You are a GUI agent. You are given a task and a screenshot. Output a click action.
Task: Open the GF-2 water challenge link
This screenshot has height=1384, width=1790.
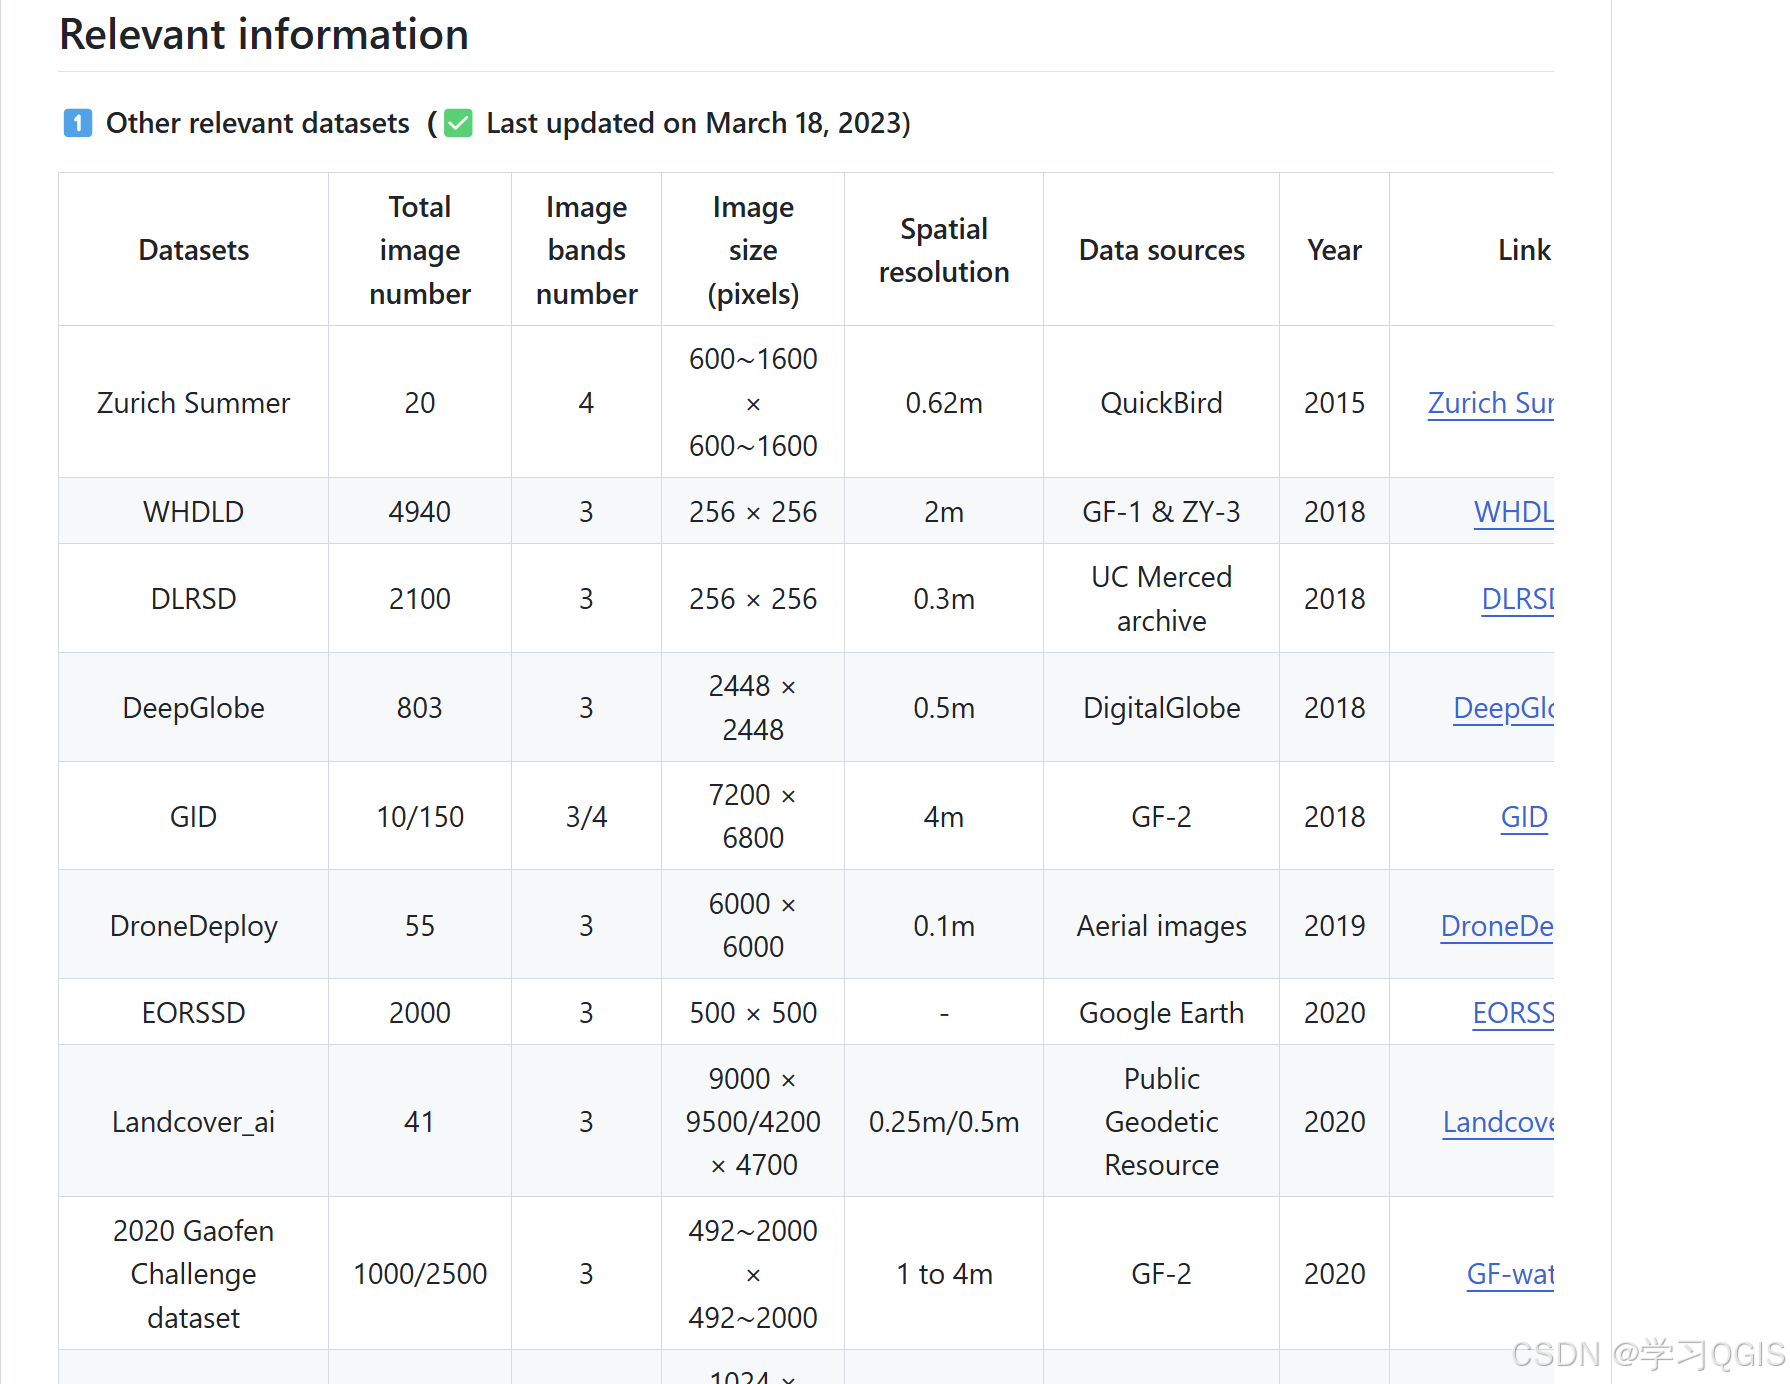click(x=1510, y=1274)
